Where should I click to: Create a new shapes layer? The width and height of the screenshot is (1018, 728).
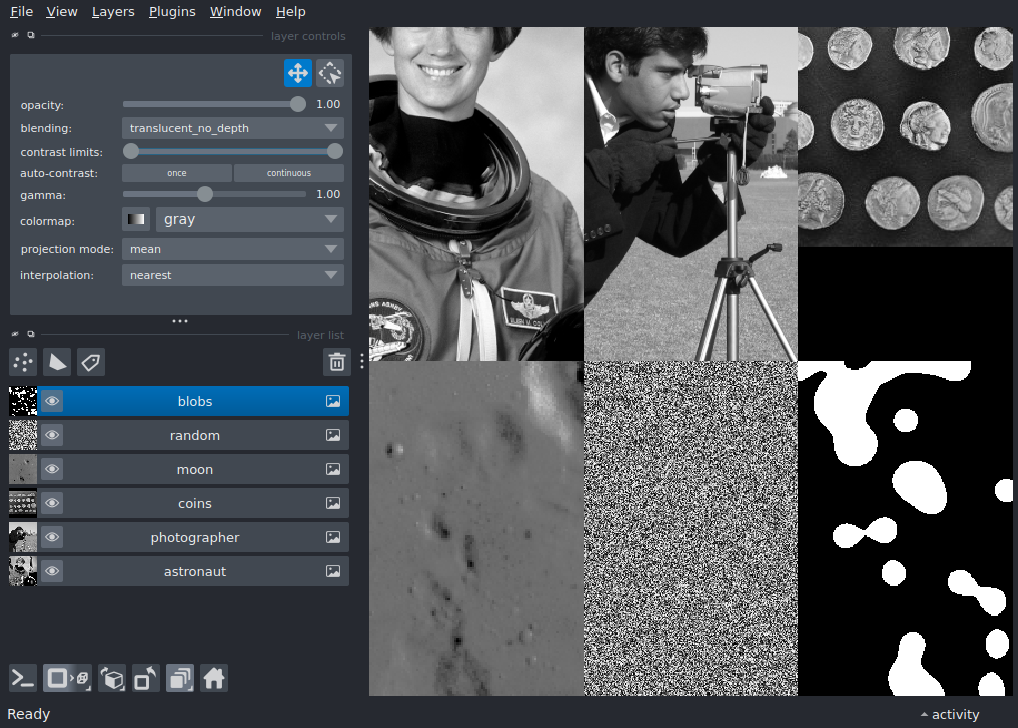tap(57, 362)
